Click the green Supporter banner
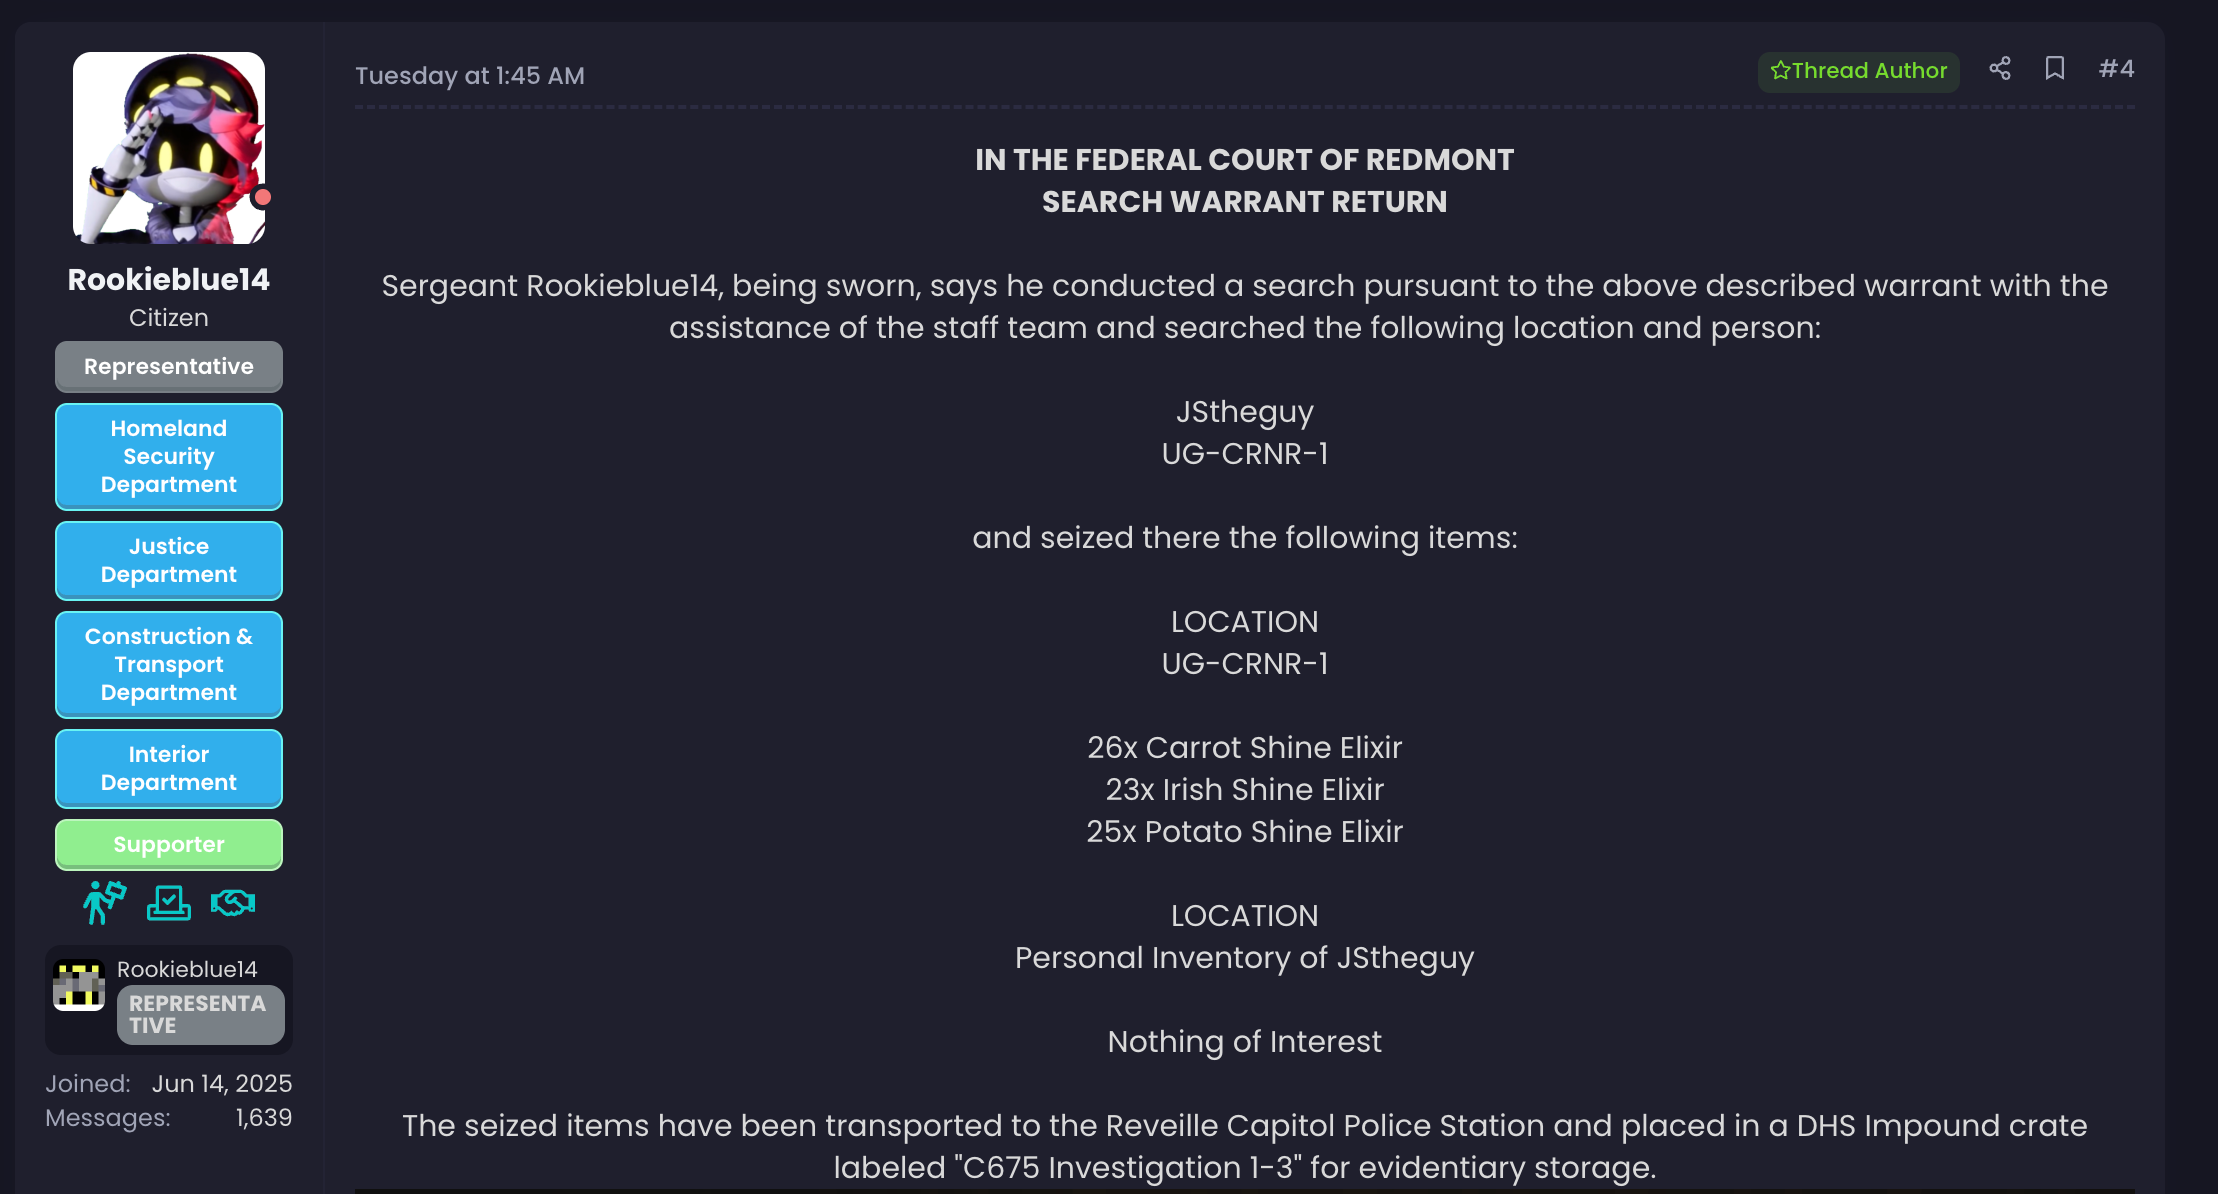2218x1194 pixels. pos(168,845)
